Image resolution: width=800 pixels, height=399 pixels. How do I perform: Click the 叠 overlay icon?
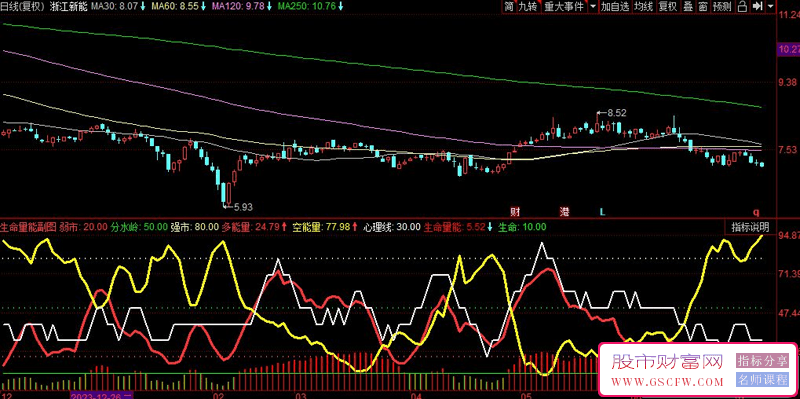pos(687,7)
